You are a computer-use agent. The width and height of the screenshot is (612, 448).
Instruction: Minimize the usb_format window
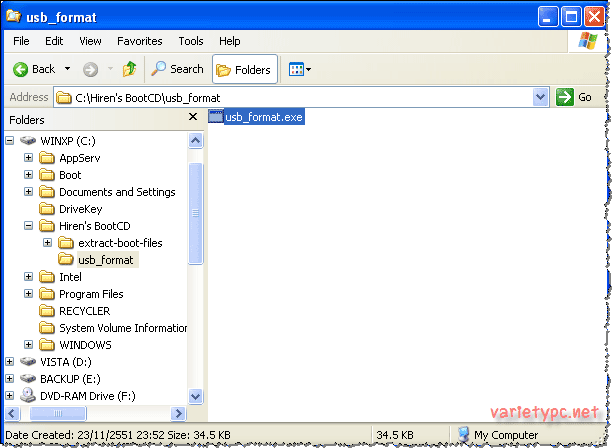click(x=548, y=17)
